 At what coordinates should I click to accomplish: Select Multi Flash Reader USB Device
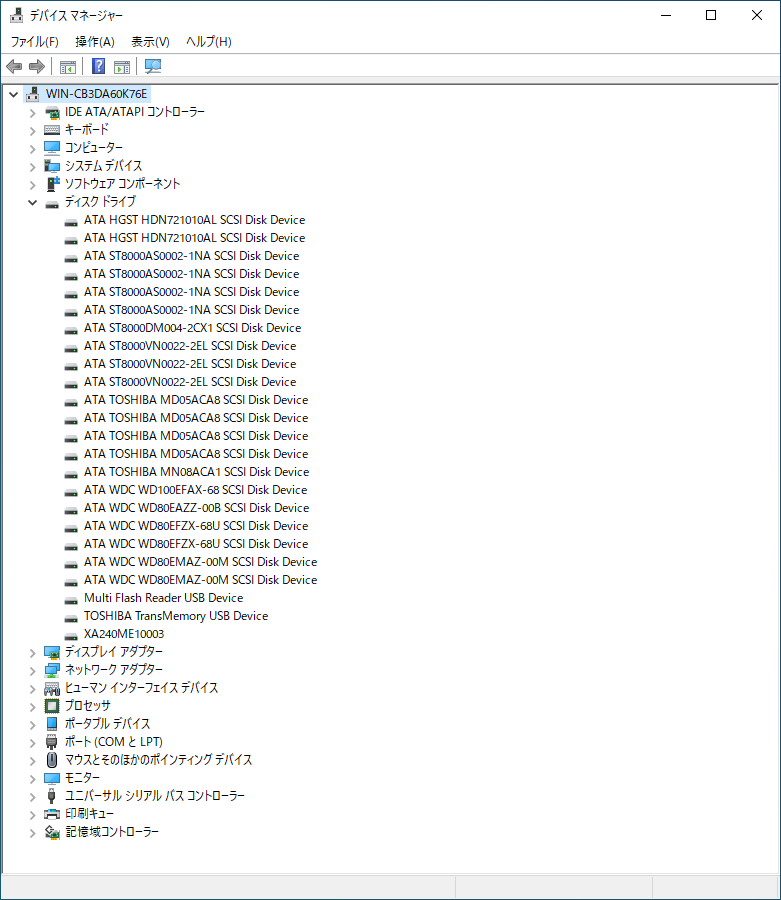coord(164,598)
